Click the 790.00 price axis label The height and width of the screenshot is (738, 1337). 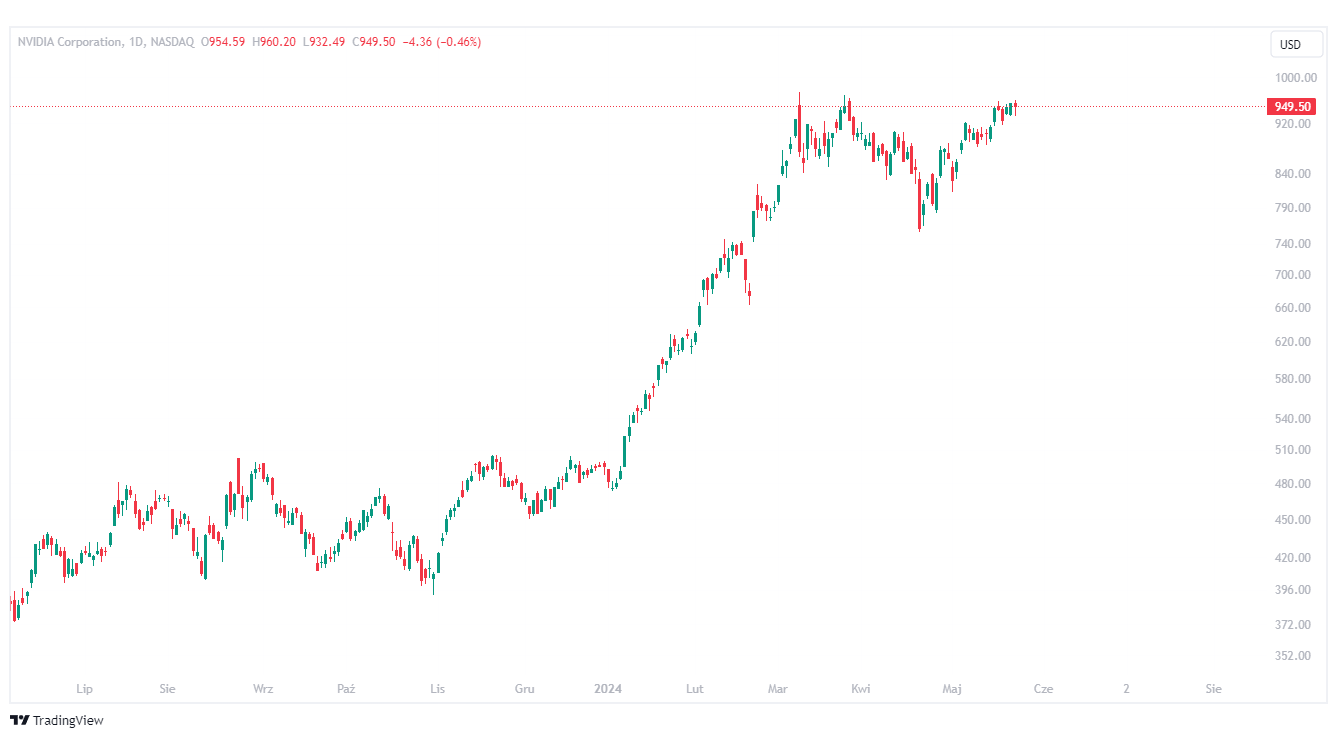(x=1294, y=208)
